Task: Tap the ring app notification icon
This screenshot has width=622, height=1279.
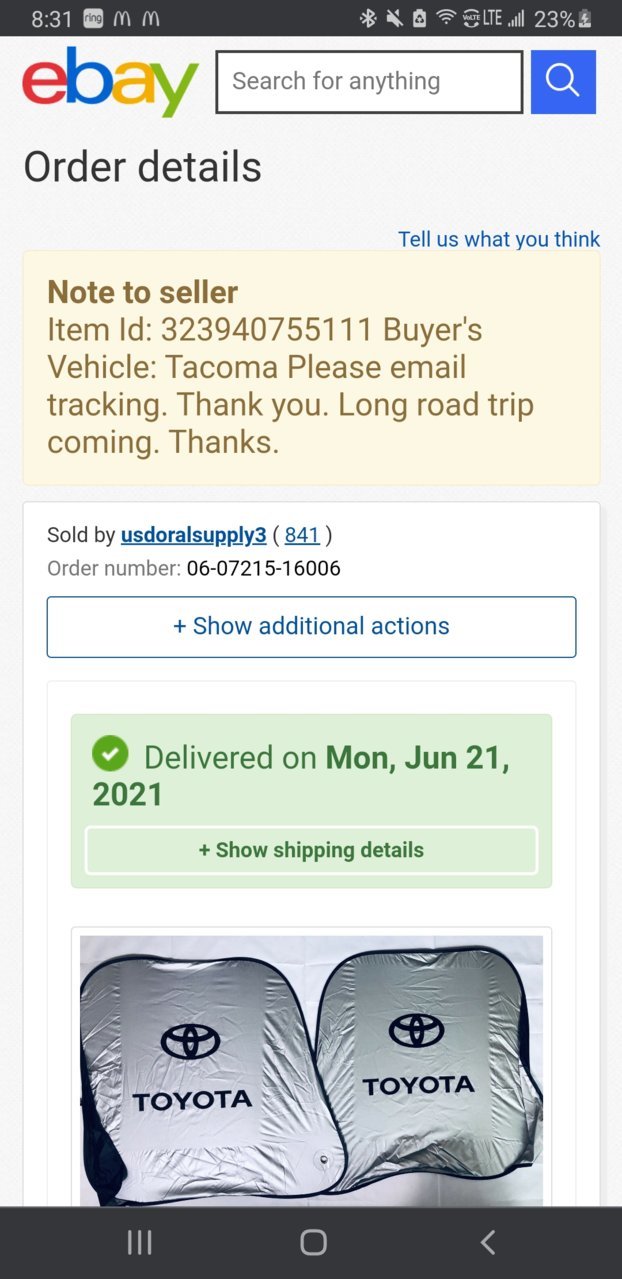Action: 94,18
